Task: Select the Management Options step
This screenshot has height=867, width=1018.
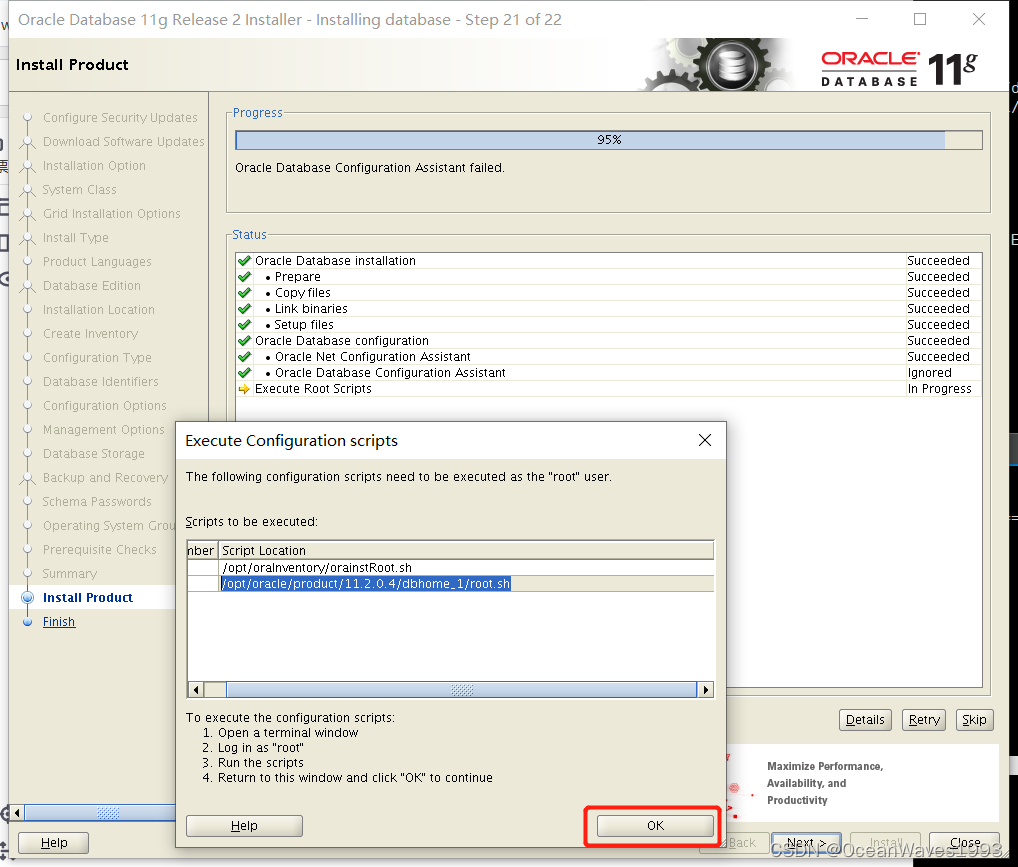Action: [x=104, y=429]
